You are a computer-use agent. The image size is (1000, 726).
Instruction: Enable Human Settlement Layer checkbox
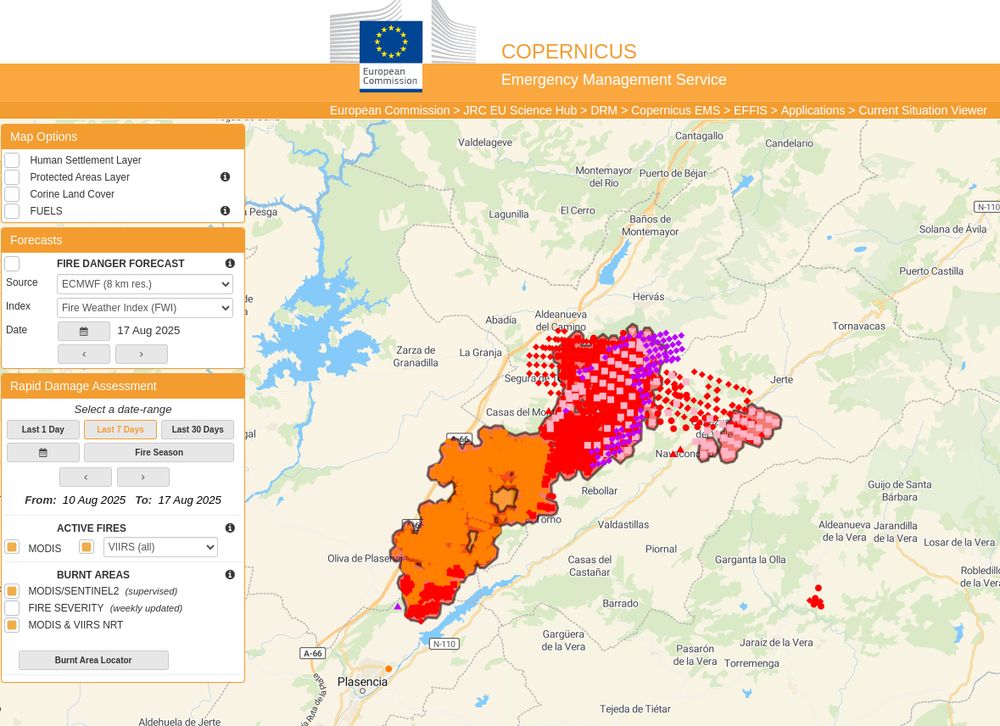[x=12, y=159]
